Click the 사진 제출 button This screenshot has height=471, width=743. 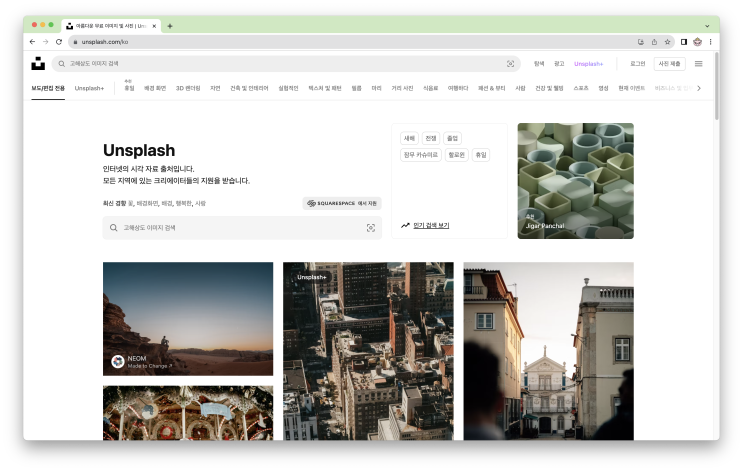(x=670, y=63)
